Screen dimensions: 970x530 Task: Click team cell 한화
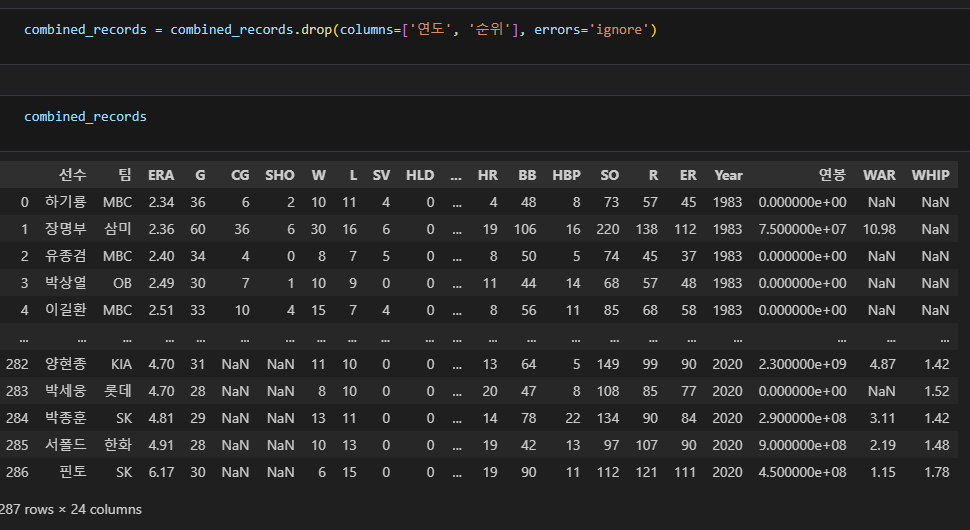pos(118,445)
